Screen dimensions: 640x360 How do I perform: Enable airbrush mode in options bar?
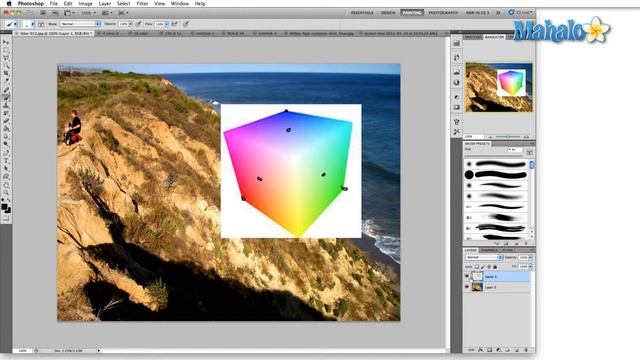pyautogui.click(x=174, y=24)
